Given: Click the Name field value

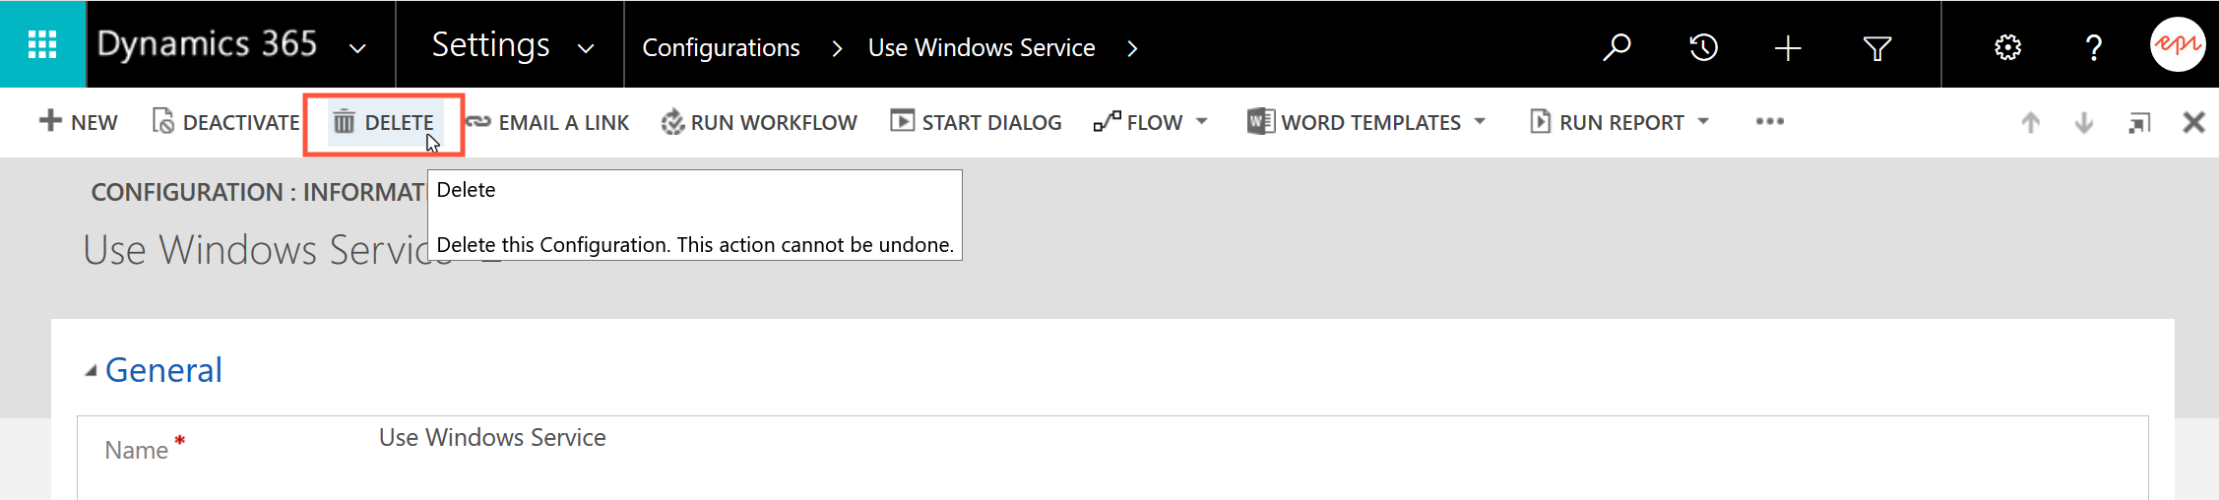Looking at the screenshot, I should click(x=492, y=438).
